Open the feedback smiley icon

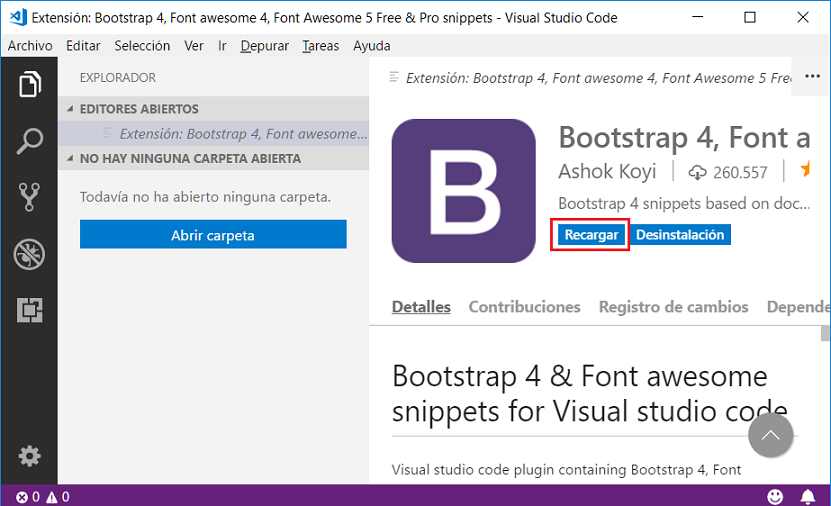pos(775,496)
